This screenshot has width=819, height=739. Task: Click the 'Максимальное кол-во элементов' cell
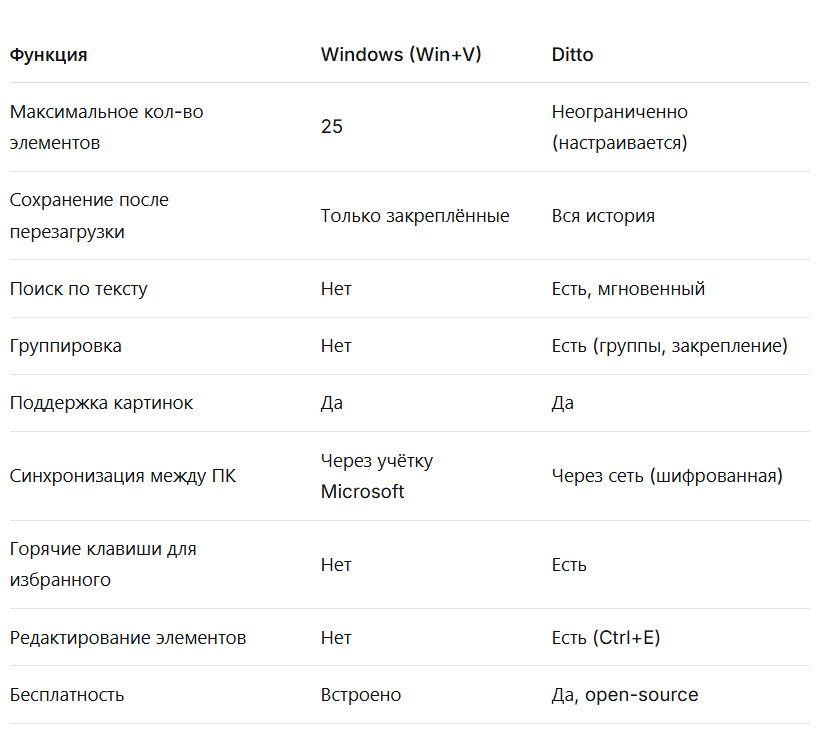(106, 127)
